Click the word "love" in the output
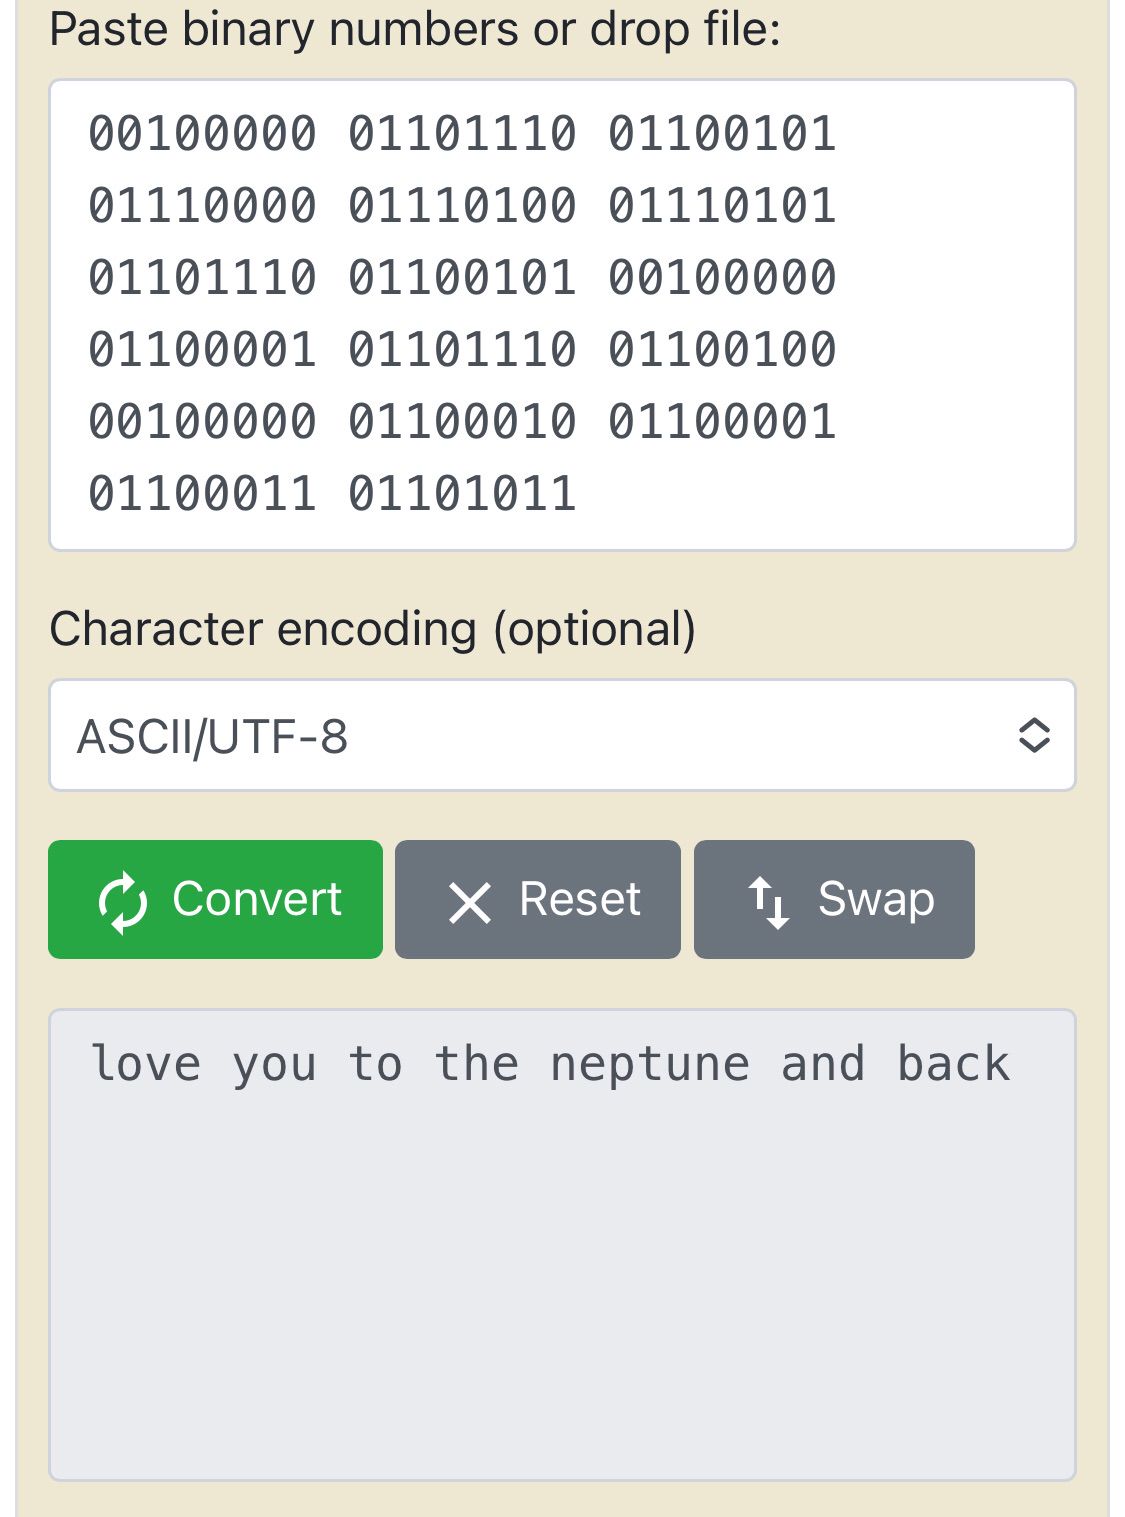The width and height of the screenshot is (1125, 1517). pos(146,1064)
